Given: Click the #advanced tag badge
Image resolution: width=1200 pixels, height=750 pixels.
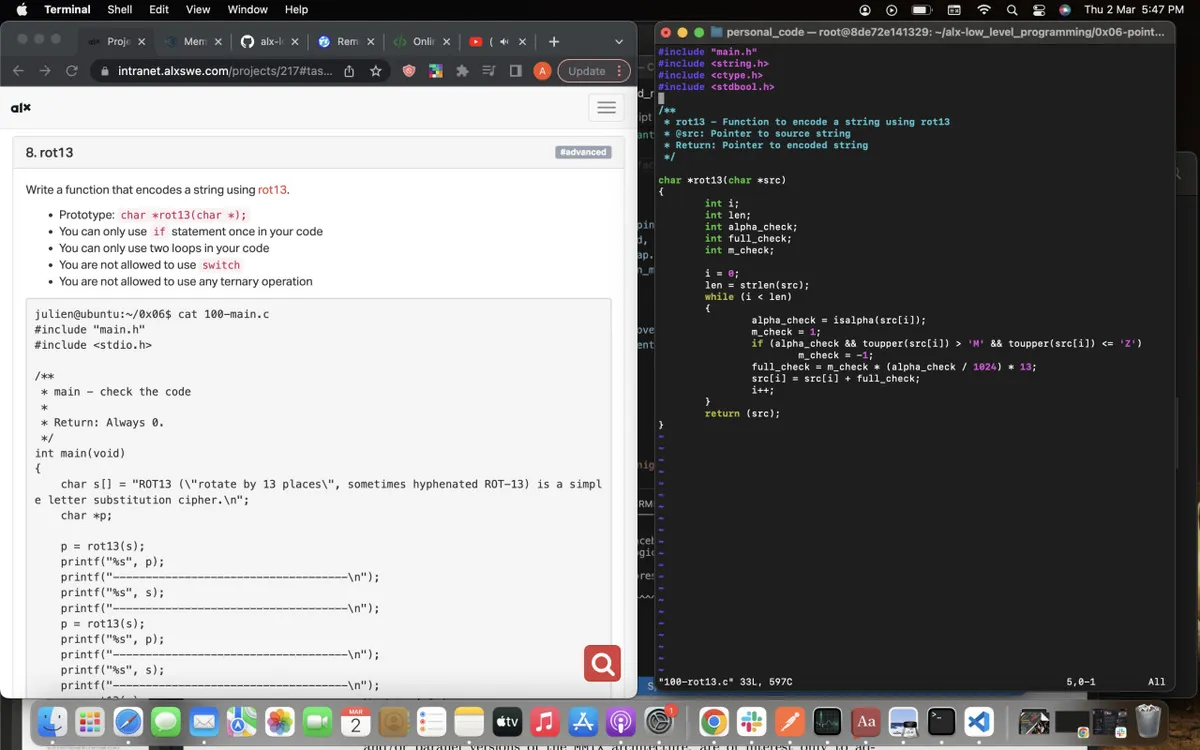Looking at the screenshot, I should [x=583, y=152].
